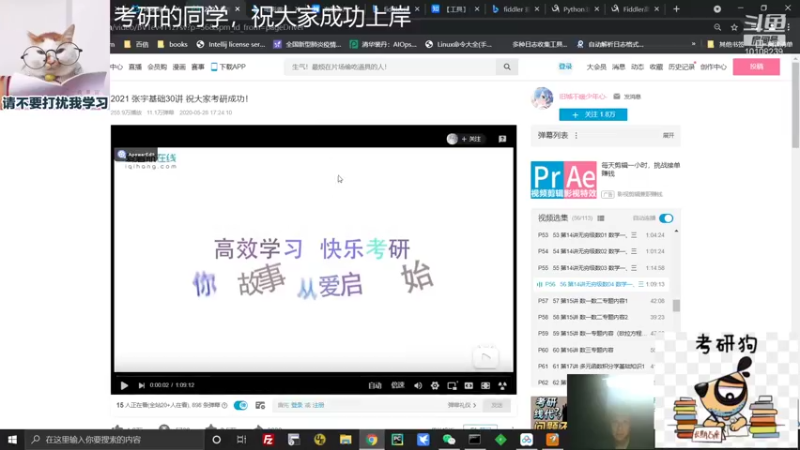Click Chrome zoom magnifier icon in address bar
Screen dimensions: 800x450
pos(717,28)
